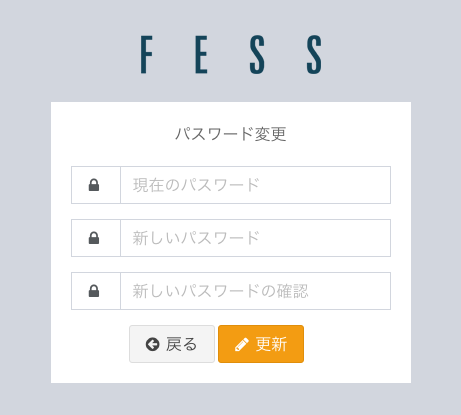Click the left-arrow circle icon on 戻る
The width and height of the screenshot is (461, 415).
[153, 344]
